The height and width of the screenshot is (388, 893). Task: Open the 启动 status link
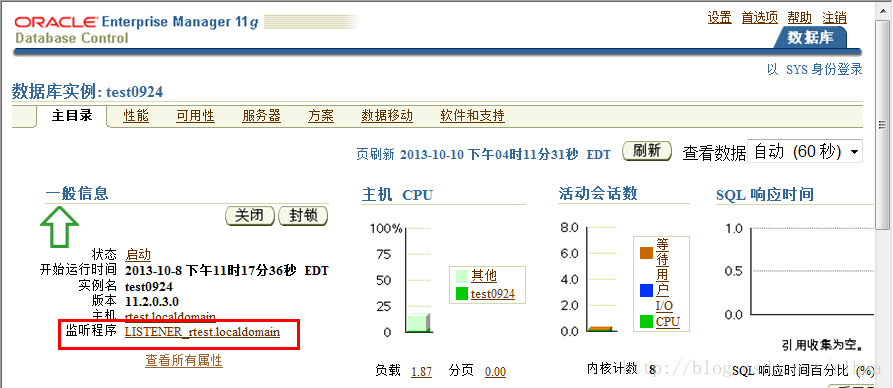[x=138, y=254]
